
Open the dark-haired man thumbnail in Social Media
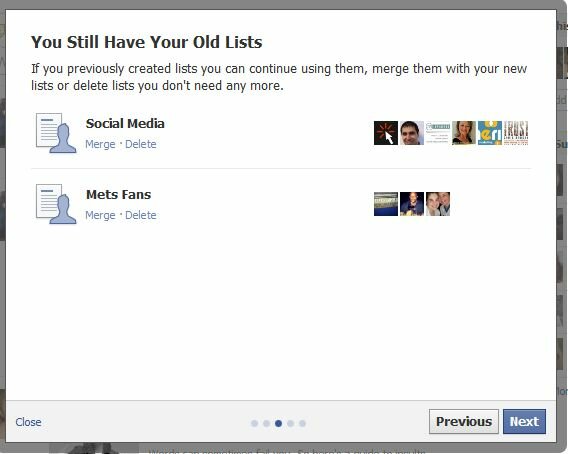pos(412,133)
